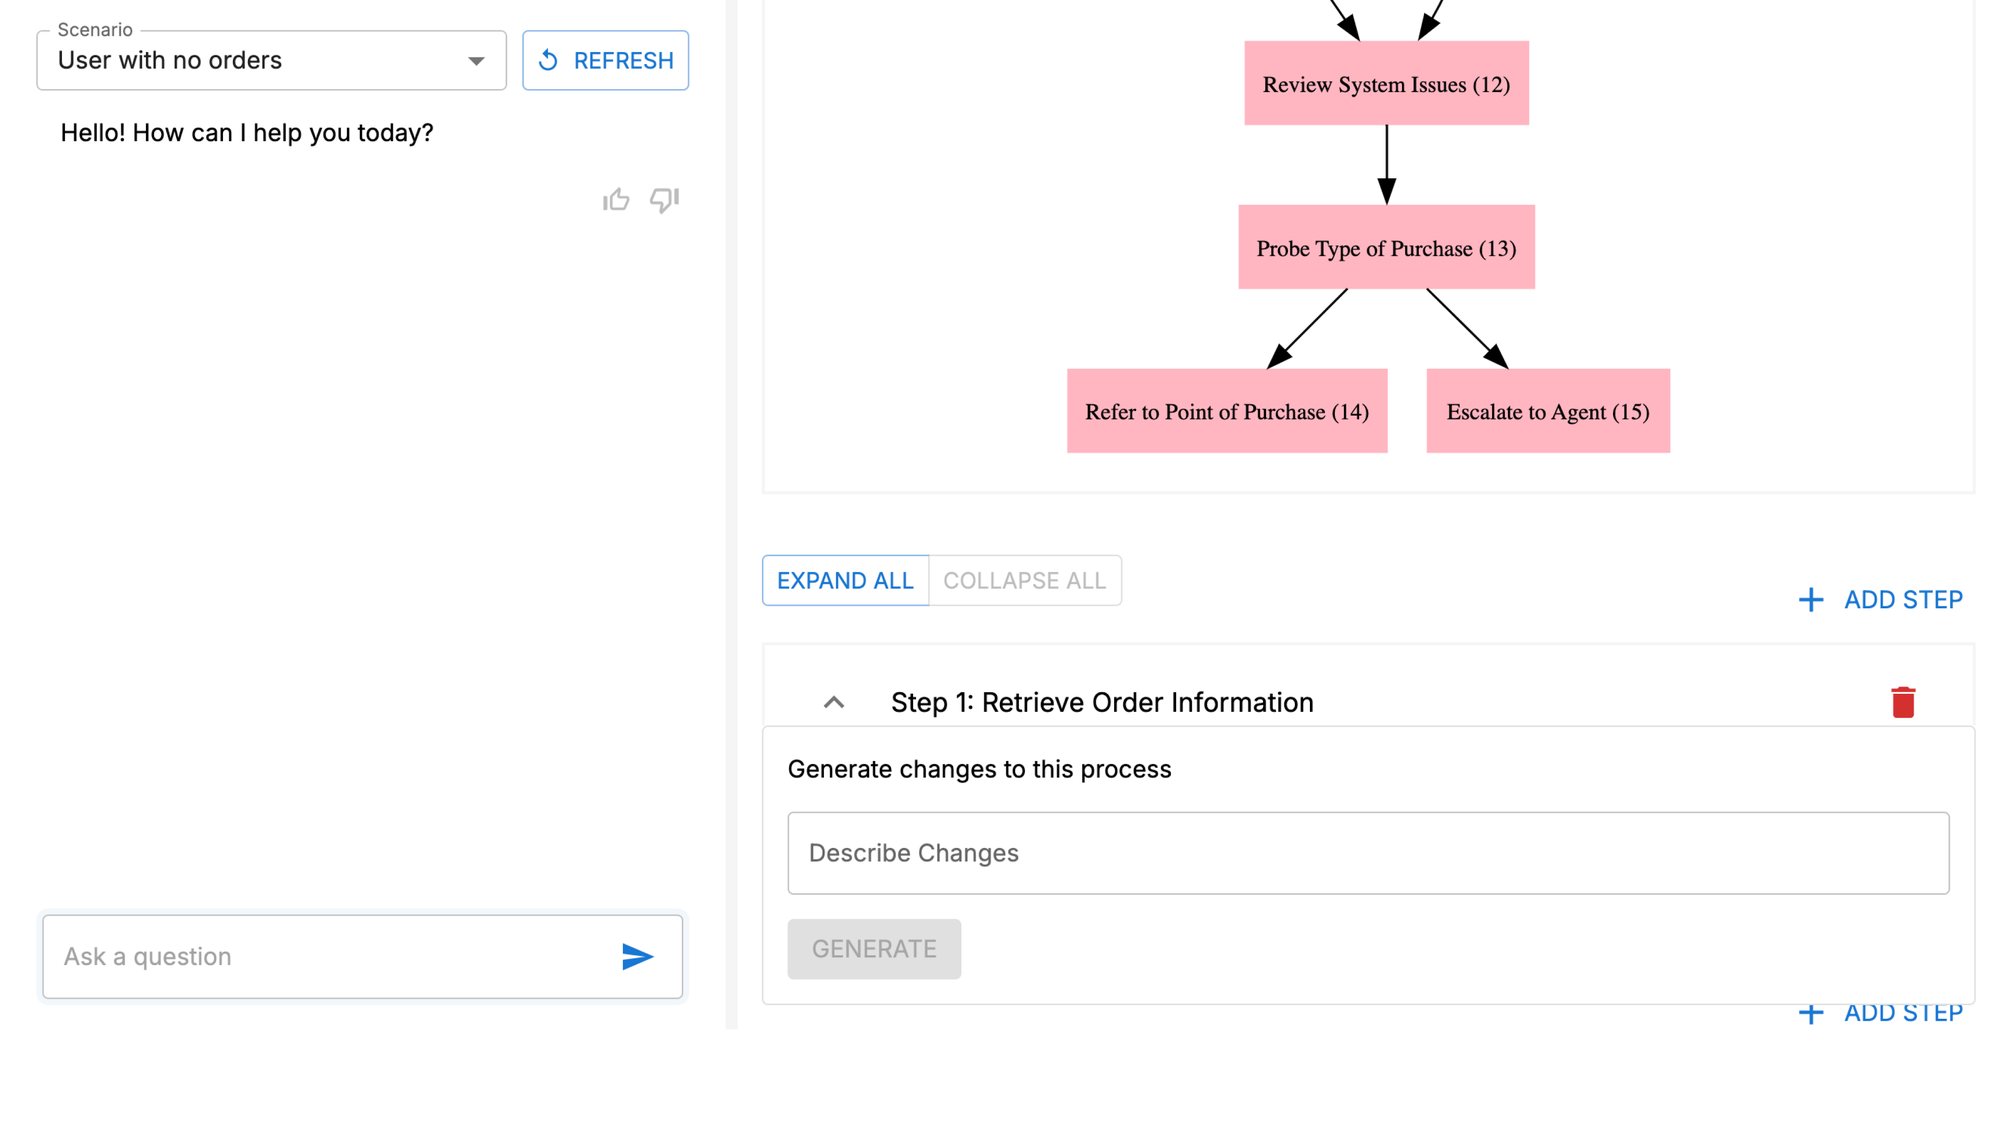Click EXPAND ALL
This screenshot has width=2000, height=1125.
coord(845,580)
